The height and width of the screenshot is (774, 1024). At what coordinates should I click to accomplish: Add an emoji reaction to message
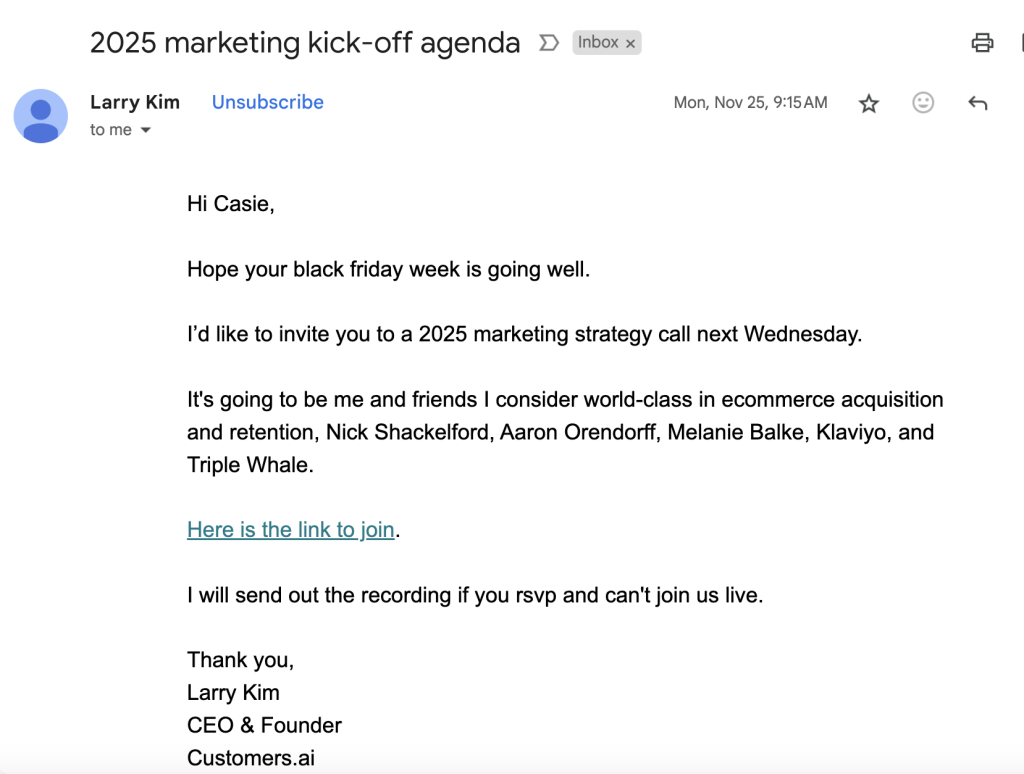pos(923,103)
